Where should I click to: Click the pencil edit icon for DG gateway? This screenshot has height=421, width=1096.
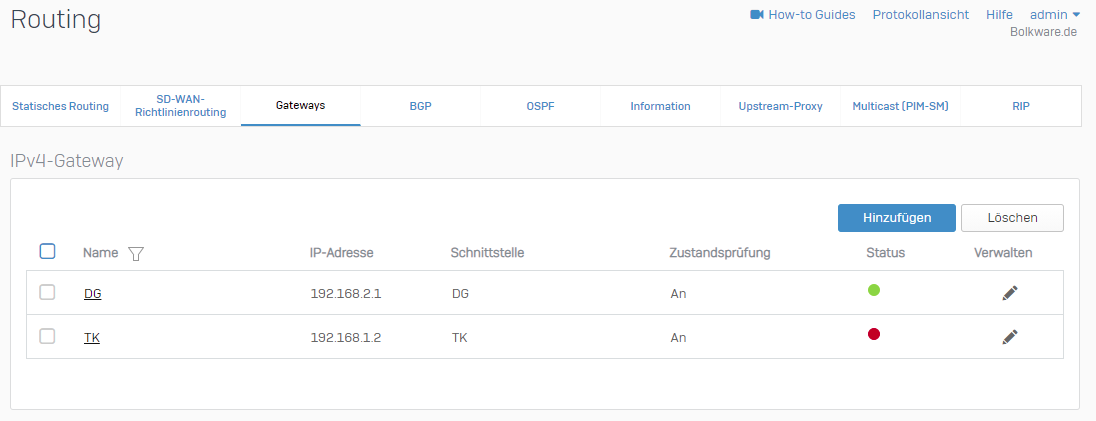pos(1010,293)
